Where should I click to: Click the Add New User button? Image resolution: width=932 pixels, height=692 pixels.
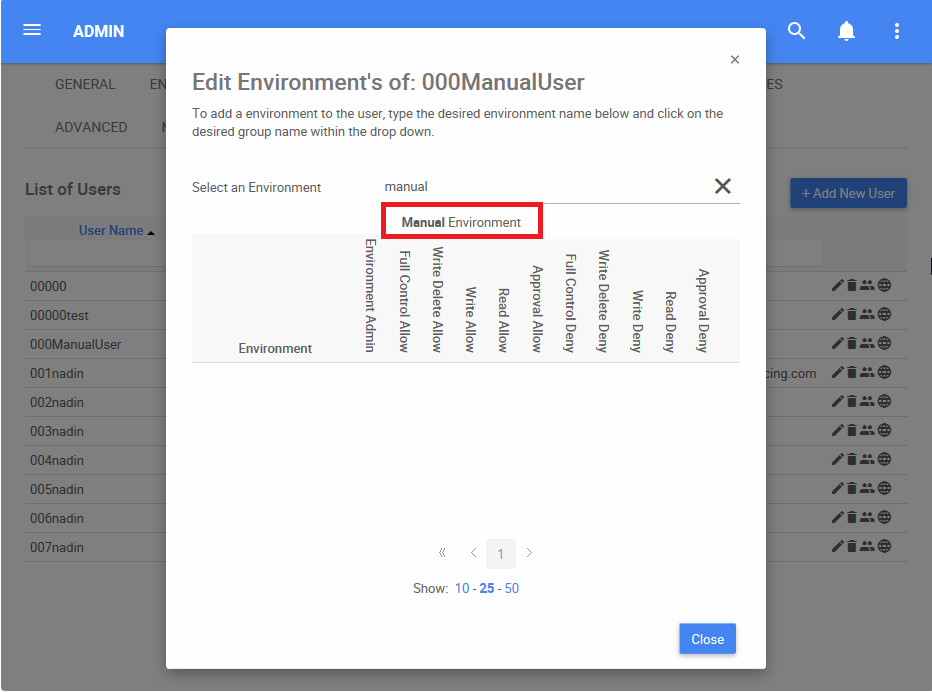pos(848,193)
